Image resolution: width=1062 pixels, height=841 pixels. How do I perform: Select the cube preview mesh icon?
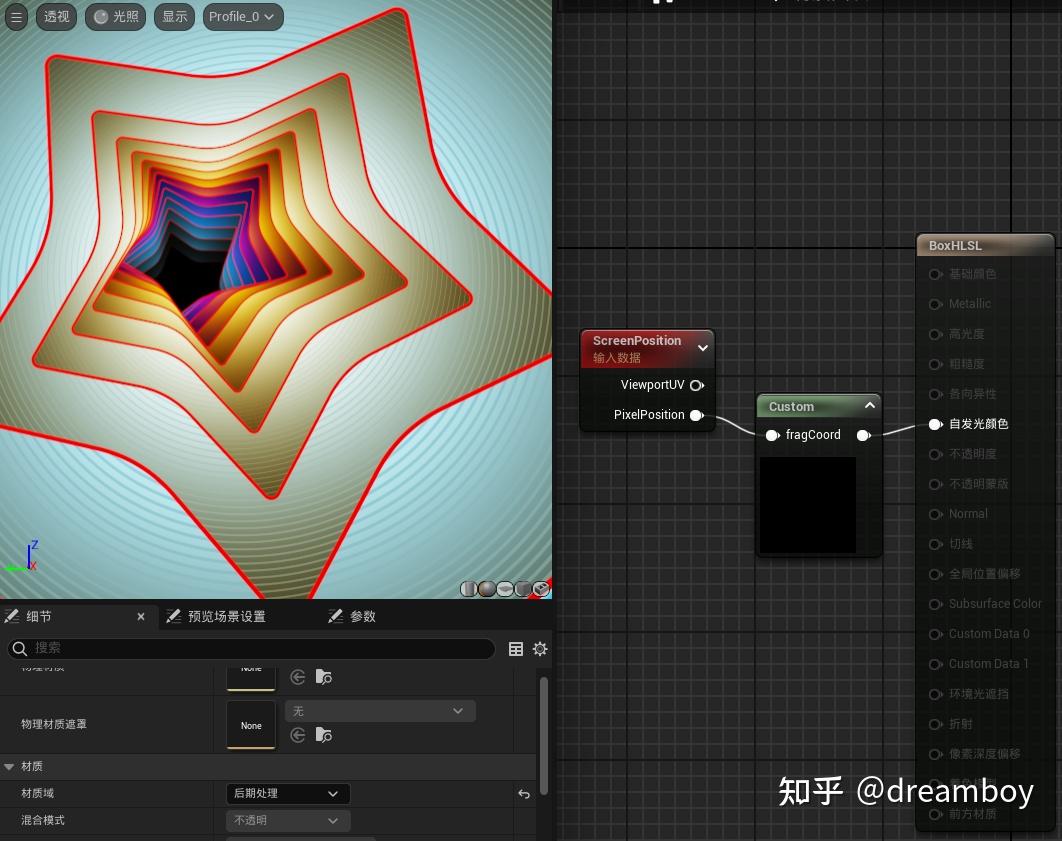coord(523,589)
